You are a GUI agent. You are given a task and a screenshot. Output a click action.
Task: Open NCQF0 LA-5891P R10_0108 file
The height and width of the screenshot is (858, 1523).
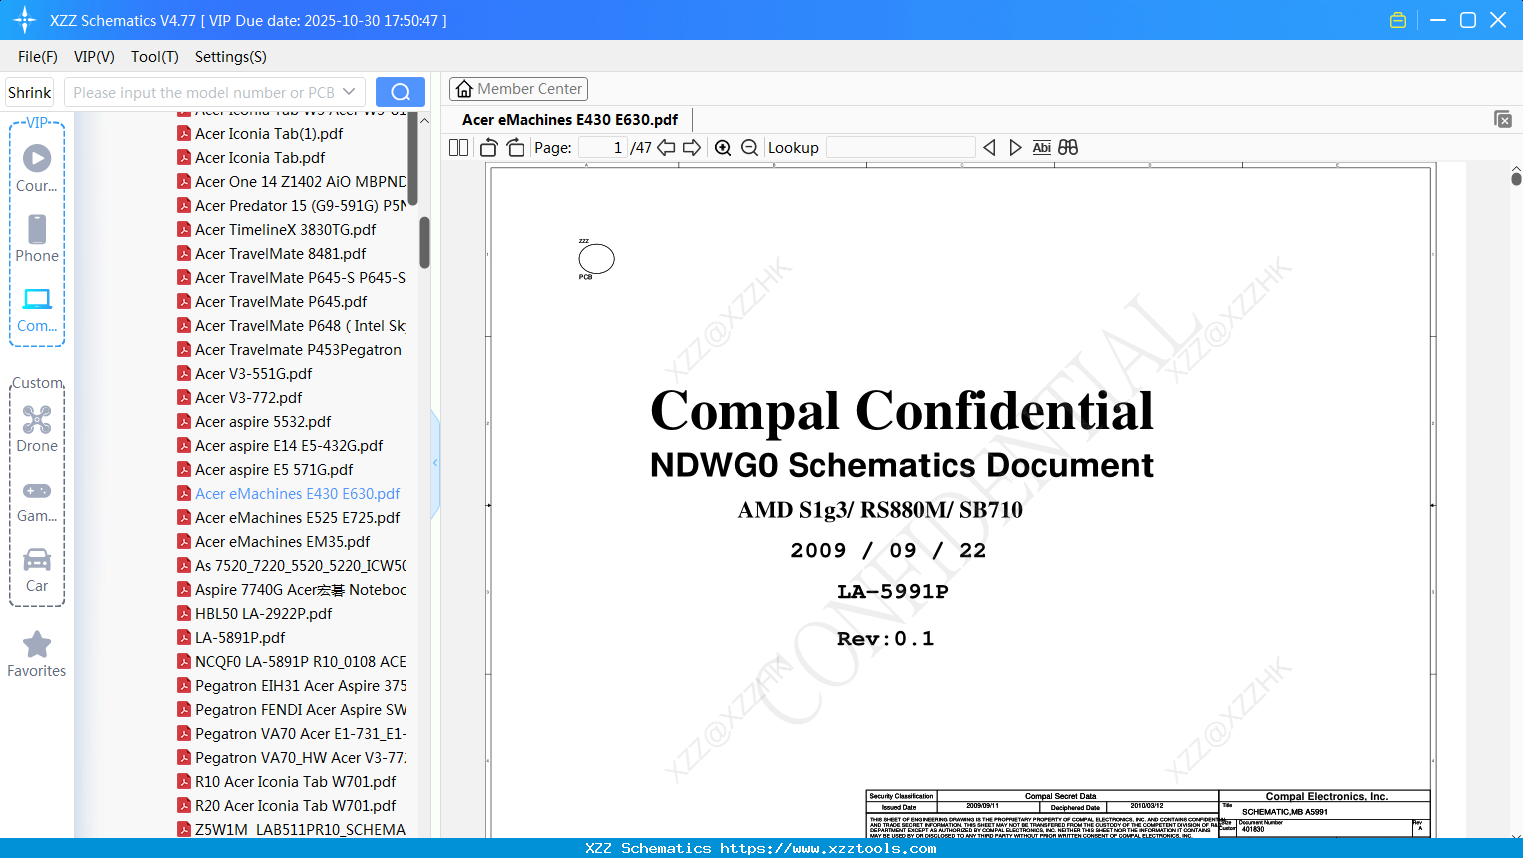(292, 662)
